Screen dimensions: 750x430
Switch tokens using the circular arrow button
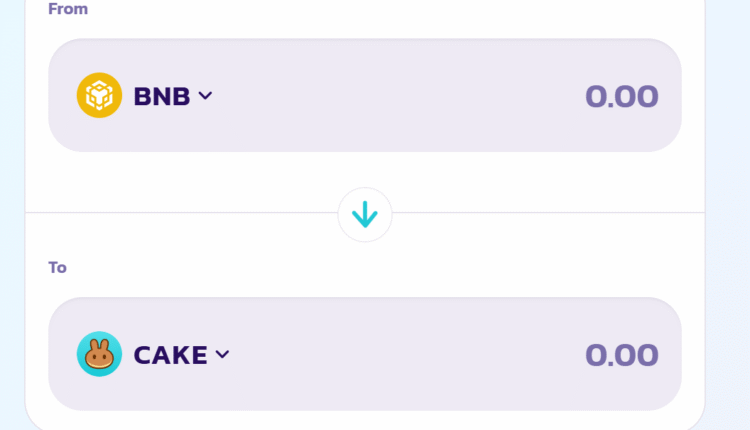[365, 214]
